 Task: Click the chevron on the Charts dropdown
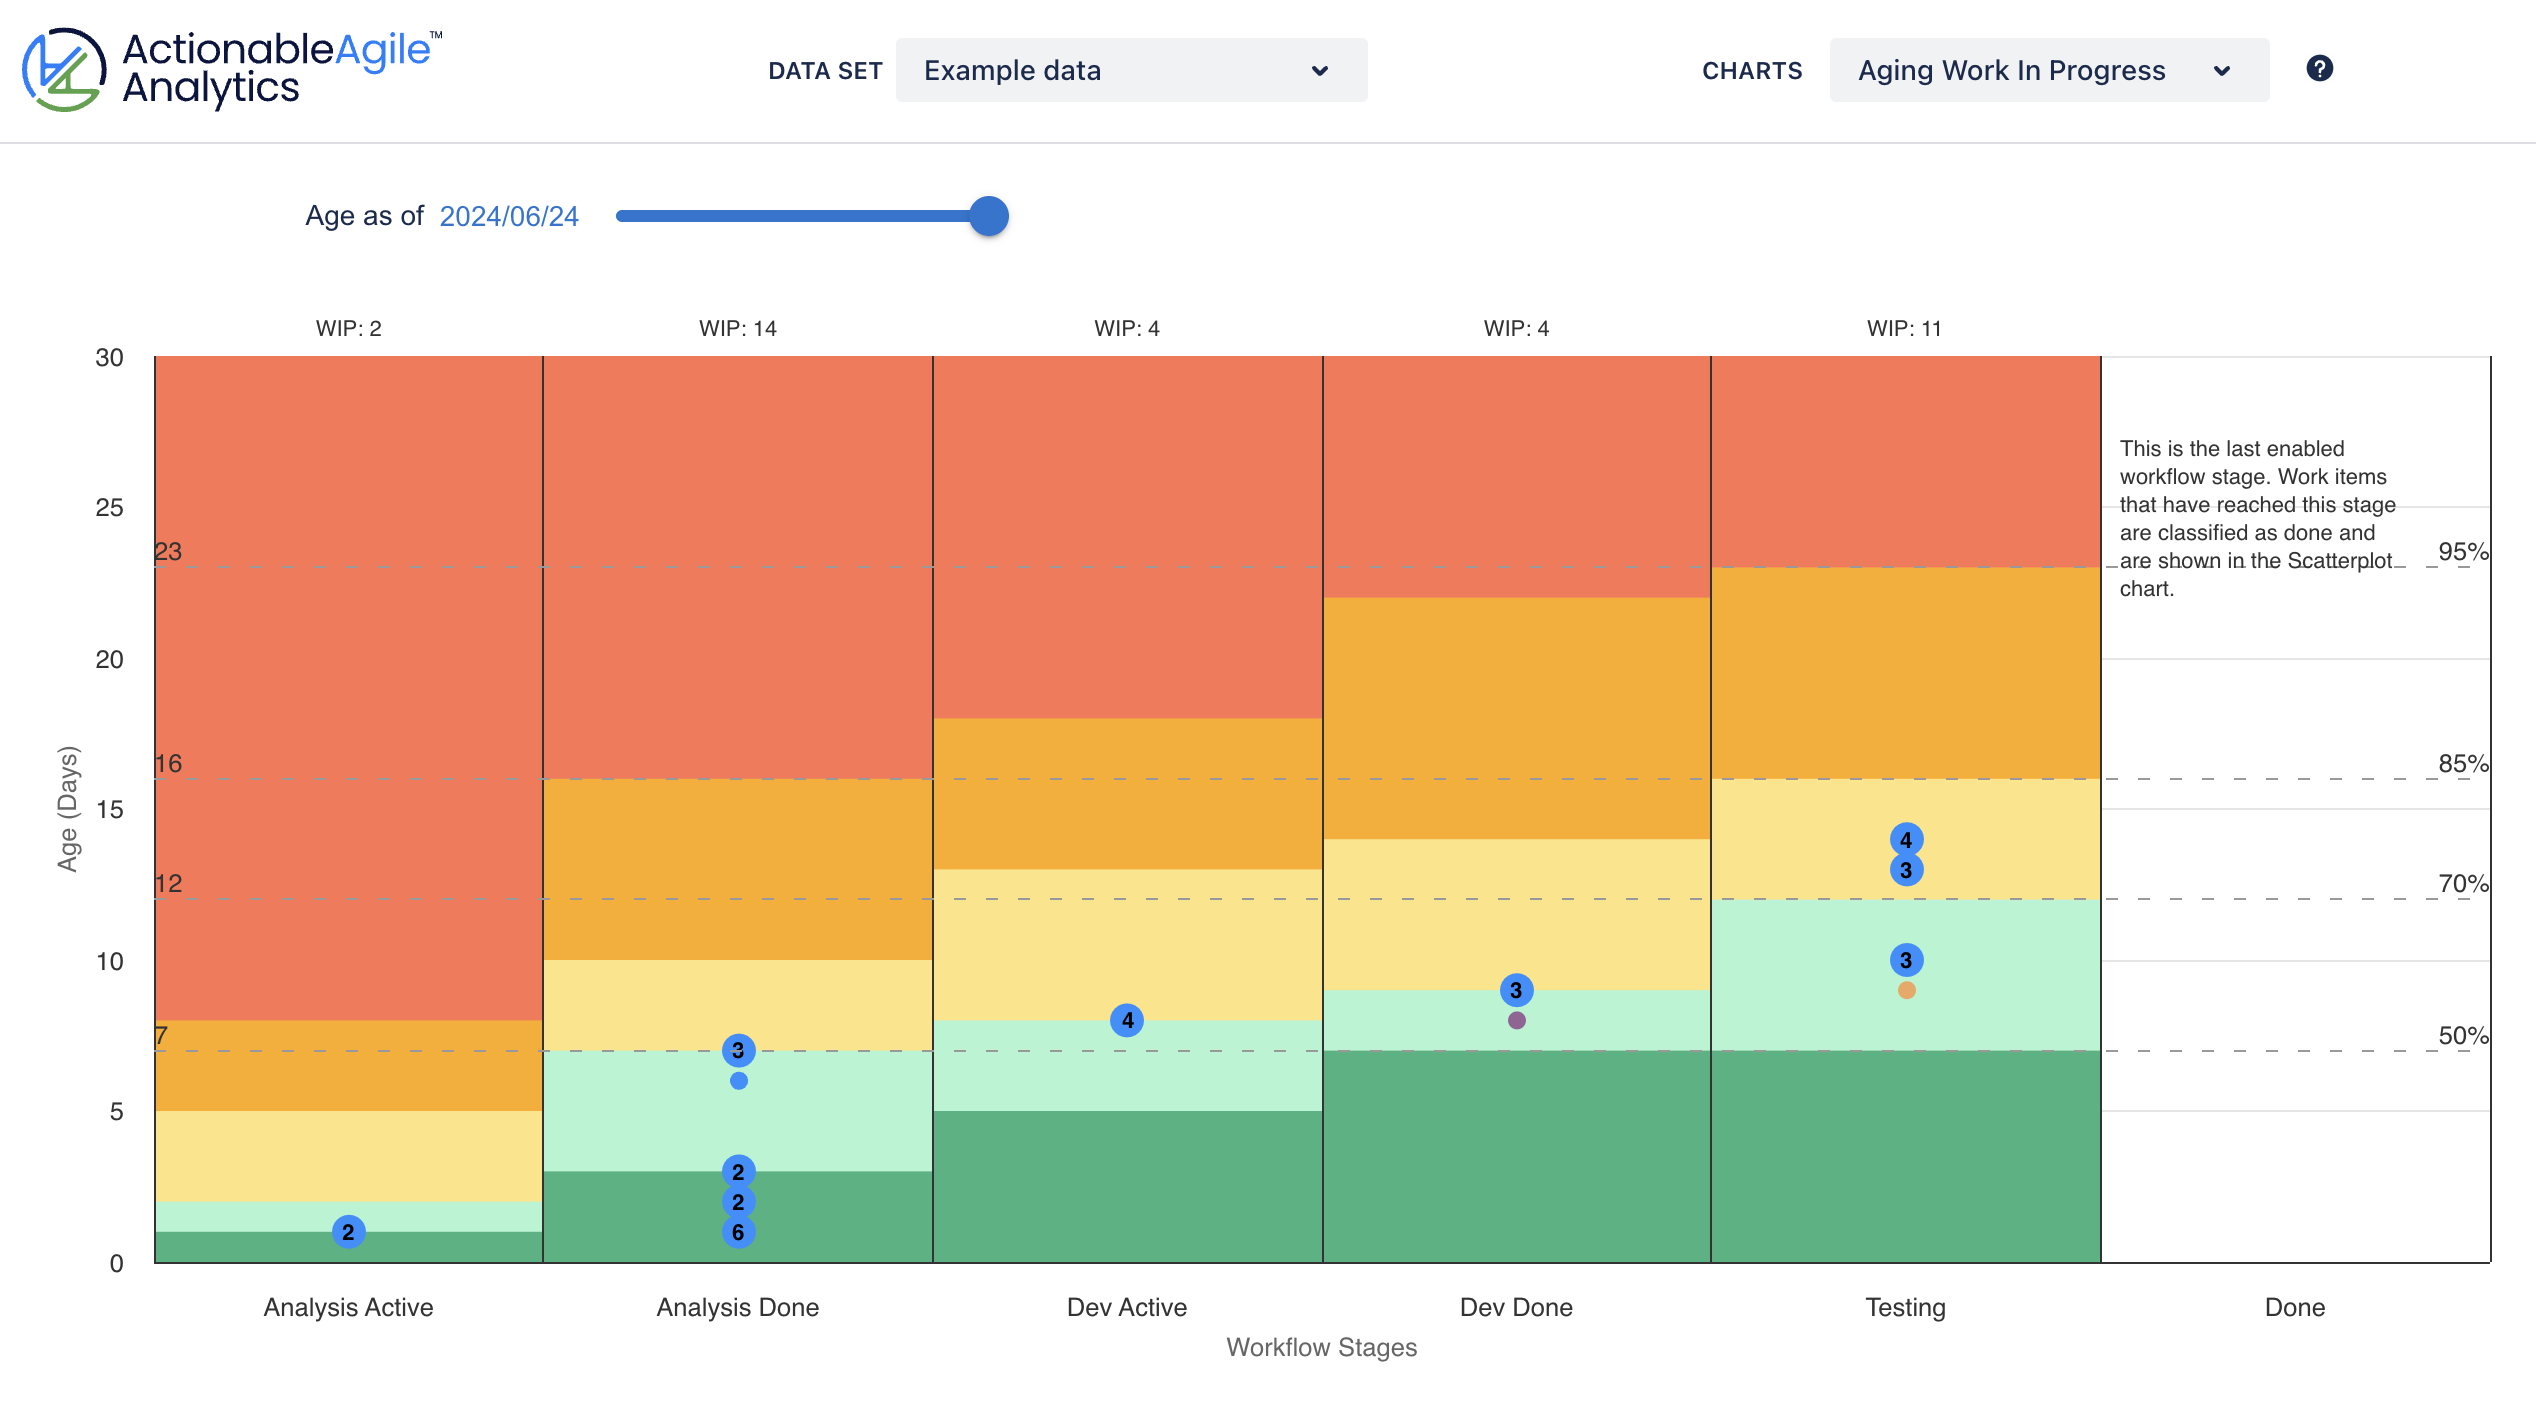tap(2222, 71)
